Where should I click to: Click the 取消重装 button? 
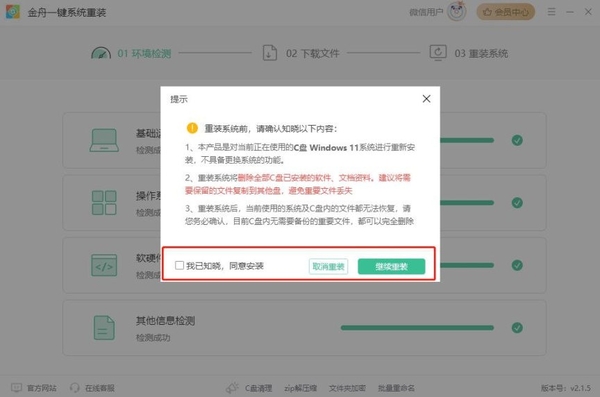click(x=328, y=266)
